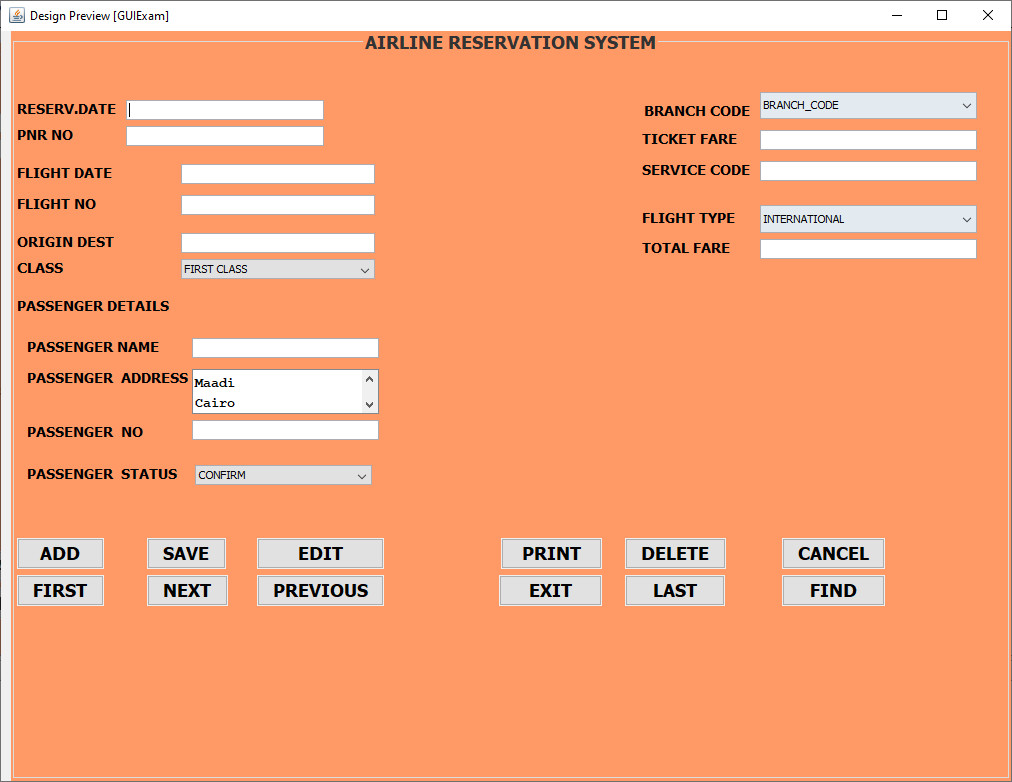Click inside the PASSENGER ADDRESS text area
The image size is (1012, 782).
[278, 392]
